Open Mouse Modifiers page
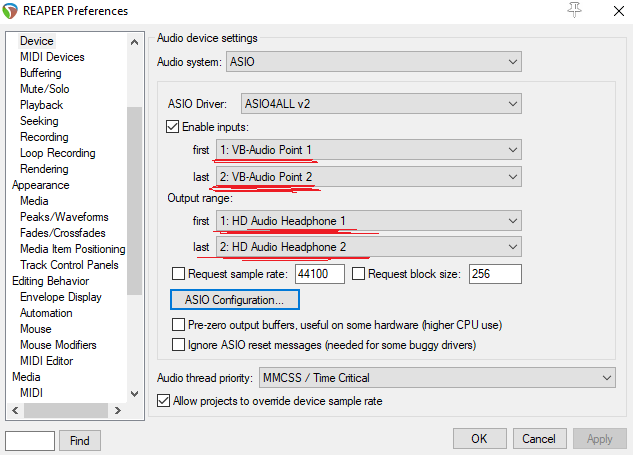 pyautogui.click(x=58, y=345)
